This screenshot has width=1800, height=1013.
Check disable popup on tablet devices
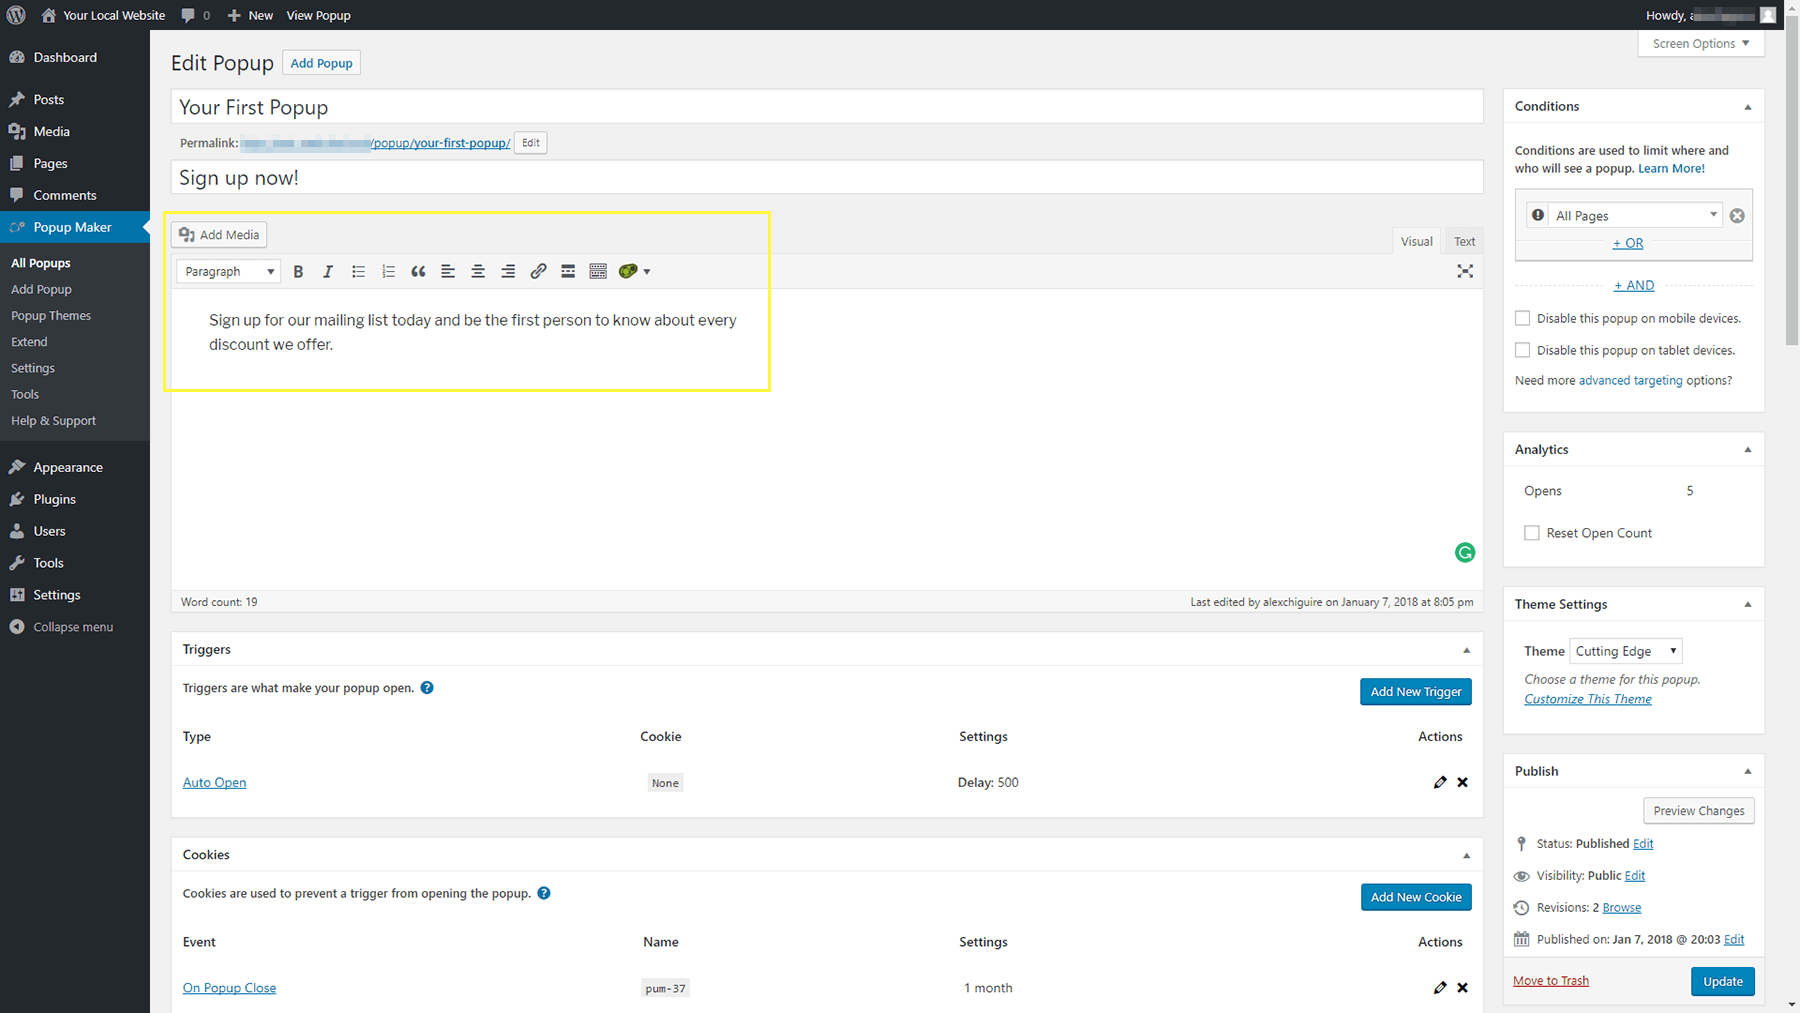click(1523, 350)
